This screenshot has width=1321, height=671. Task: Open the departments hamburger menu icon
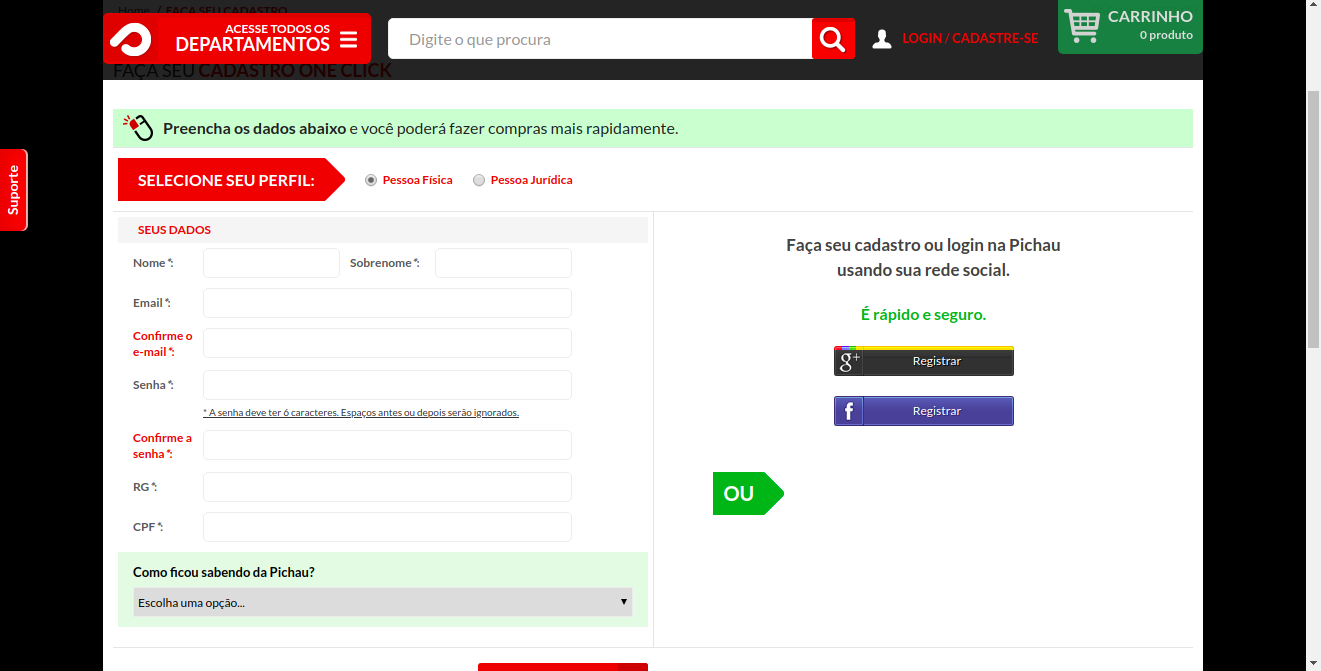point(348,40)
